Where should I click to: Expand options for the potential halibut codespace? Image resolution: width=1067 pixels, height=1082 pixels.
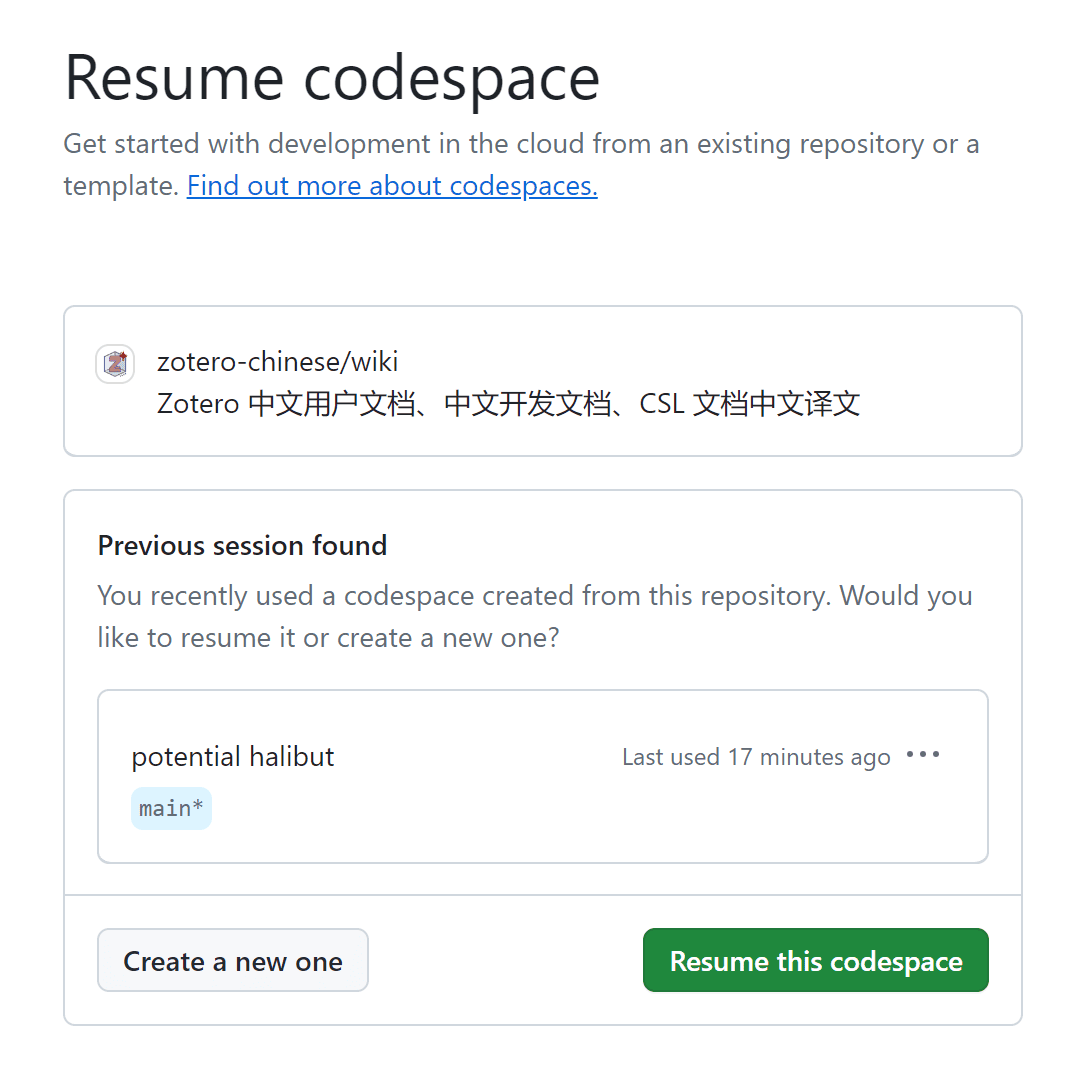click(922, 755)
